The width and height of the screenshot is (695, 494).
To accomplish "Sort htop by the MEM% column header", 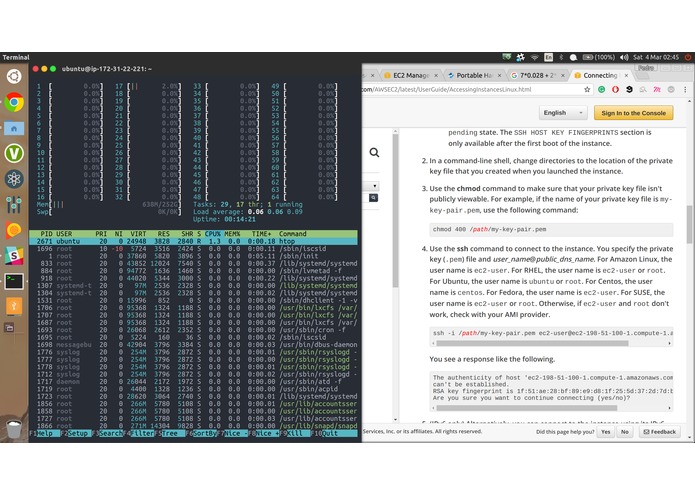I will tap(232, 234).
